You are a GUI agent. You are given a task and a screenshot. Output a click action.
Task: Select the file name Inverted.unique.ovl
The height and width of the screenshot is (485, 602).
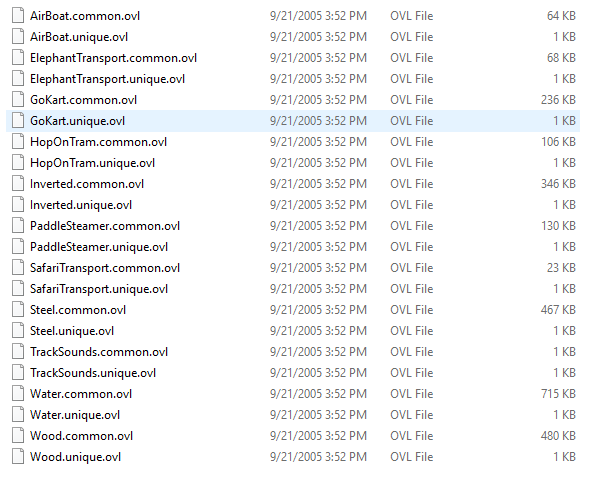click(81, 205)
